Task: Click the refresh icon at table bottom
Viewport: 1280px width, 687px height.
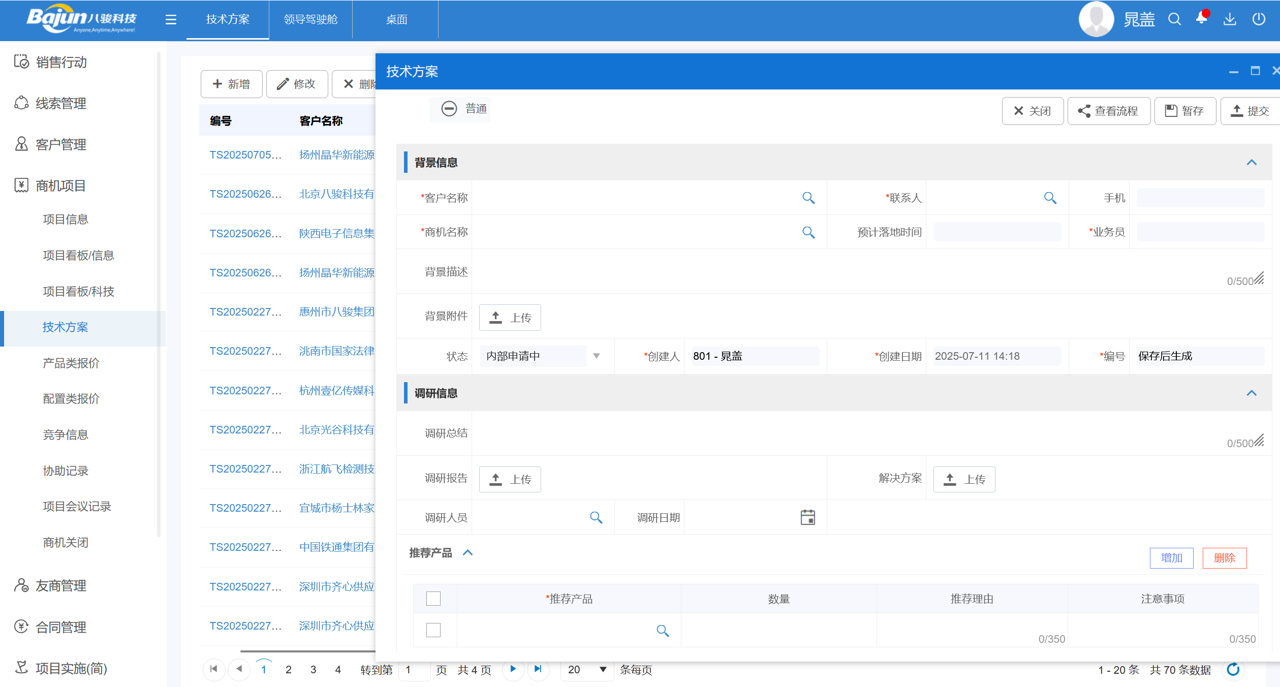Action: pyautogui.click(x=1233, y=669)
